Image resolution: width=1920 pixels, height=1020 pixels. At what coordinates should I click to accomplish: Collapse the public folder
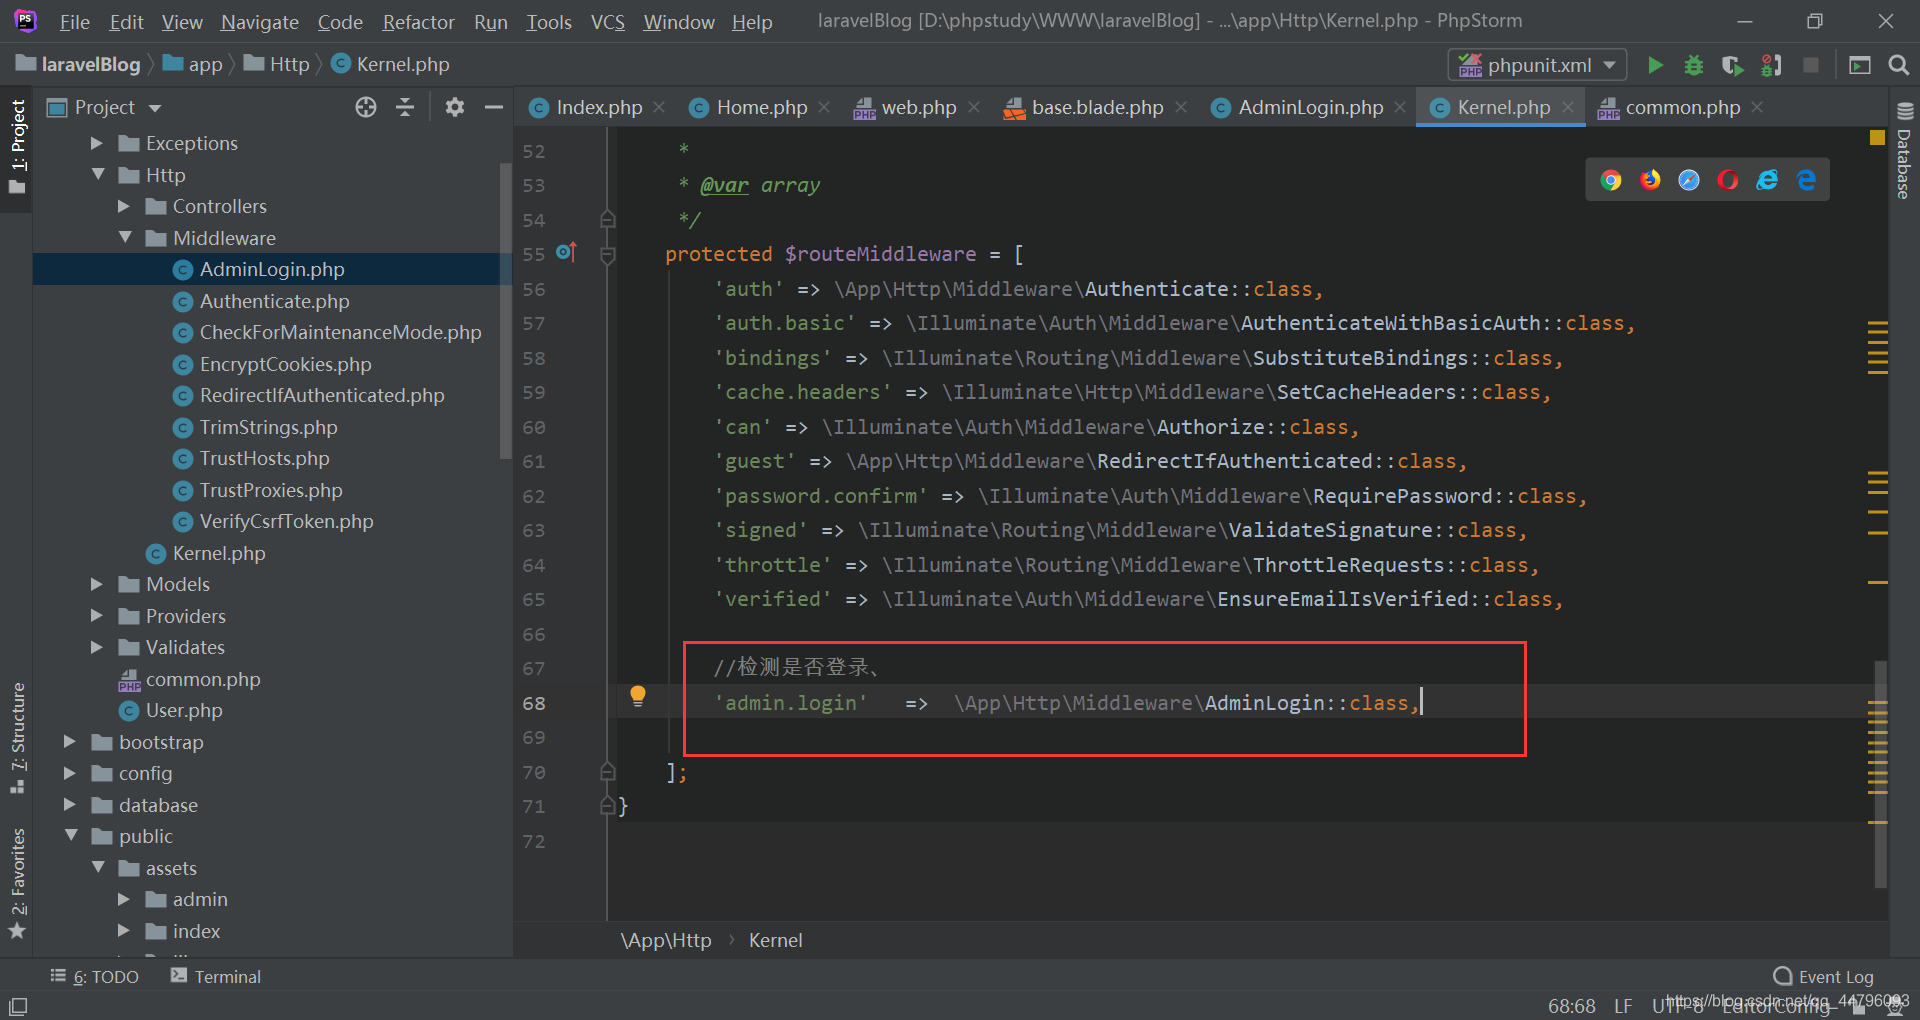pyautogui.click(x=71, y=835)
